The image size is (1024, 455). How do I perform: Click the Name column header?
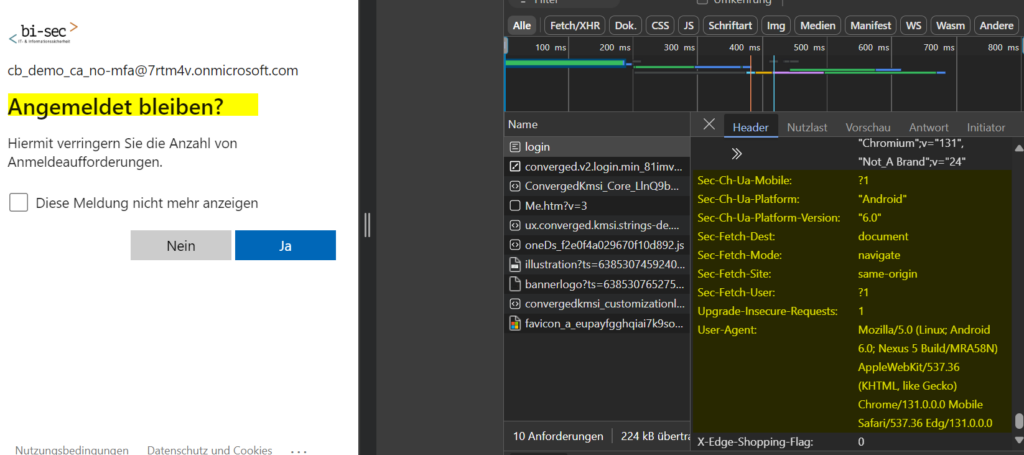(x=523, y=125)
